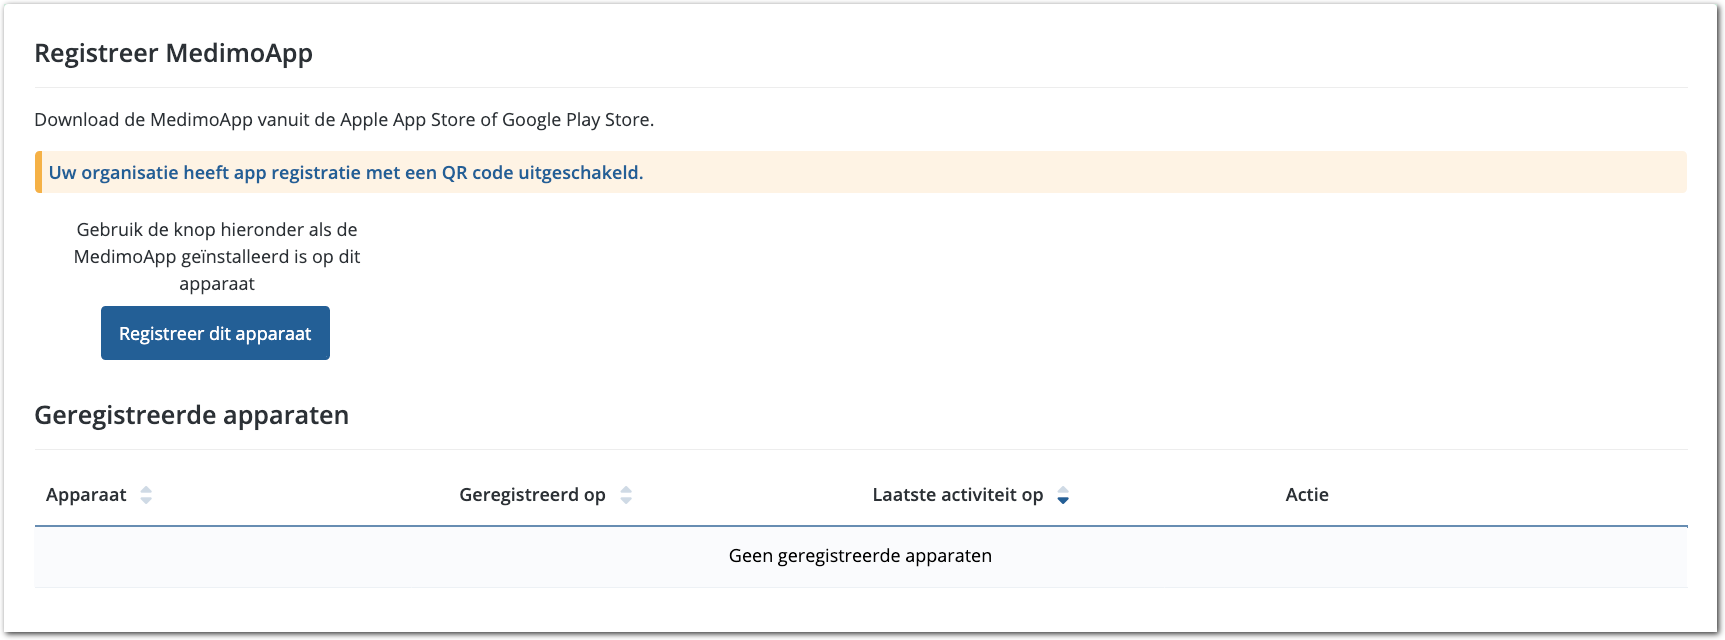Sort the table by the Apparaat header label
1725x640 pixels.
(x=86, y=495)
